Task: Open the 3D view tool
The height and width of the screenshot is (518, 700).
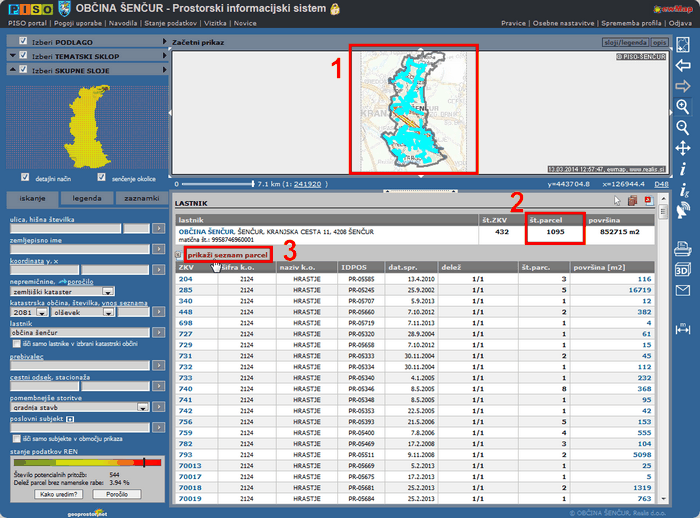Action: 683,270
